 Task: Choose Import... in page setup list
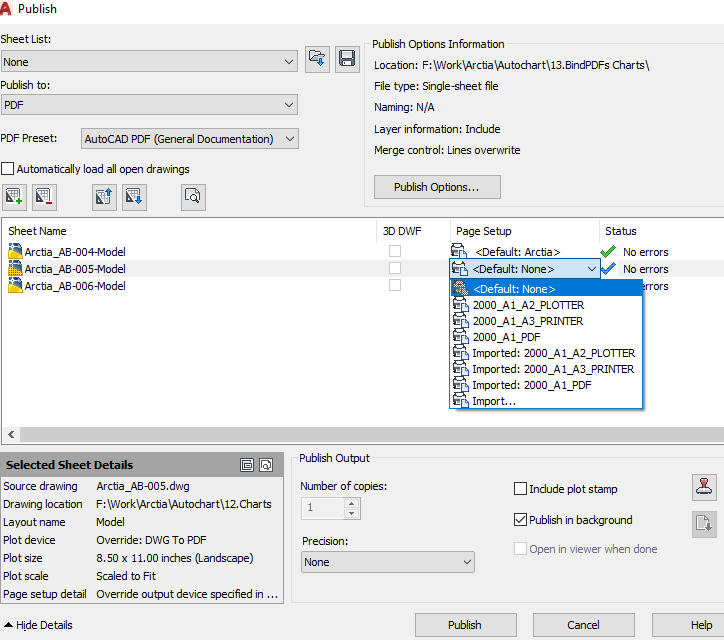click(x=546, y=401)
